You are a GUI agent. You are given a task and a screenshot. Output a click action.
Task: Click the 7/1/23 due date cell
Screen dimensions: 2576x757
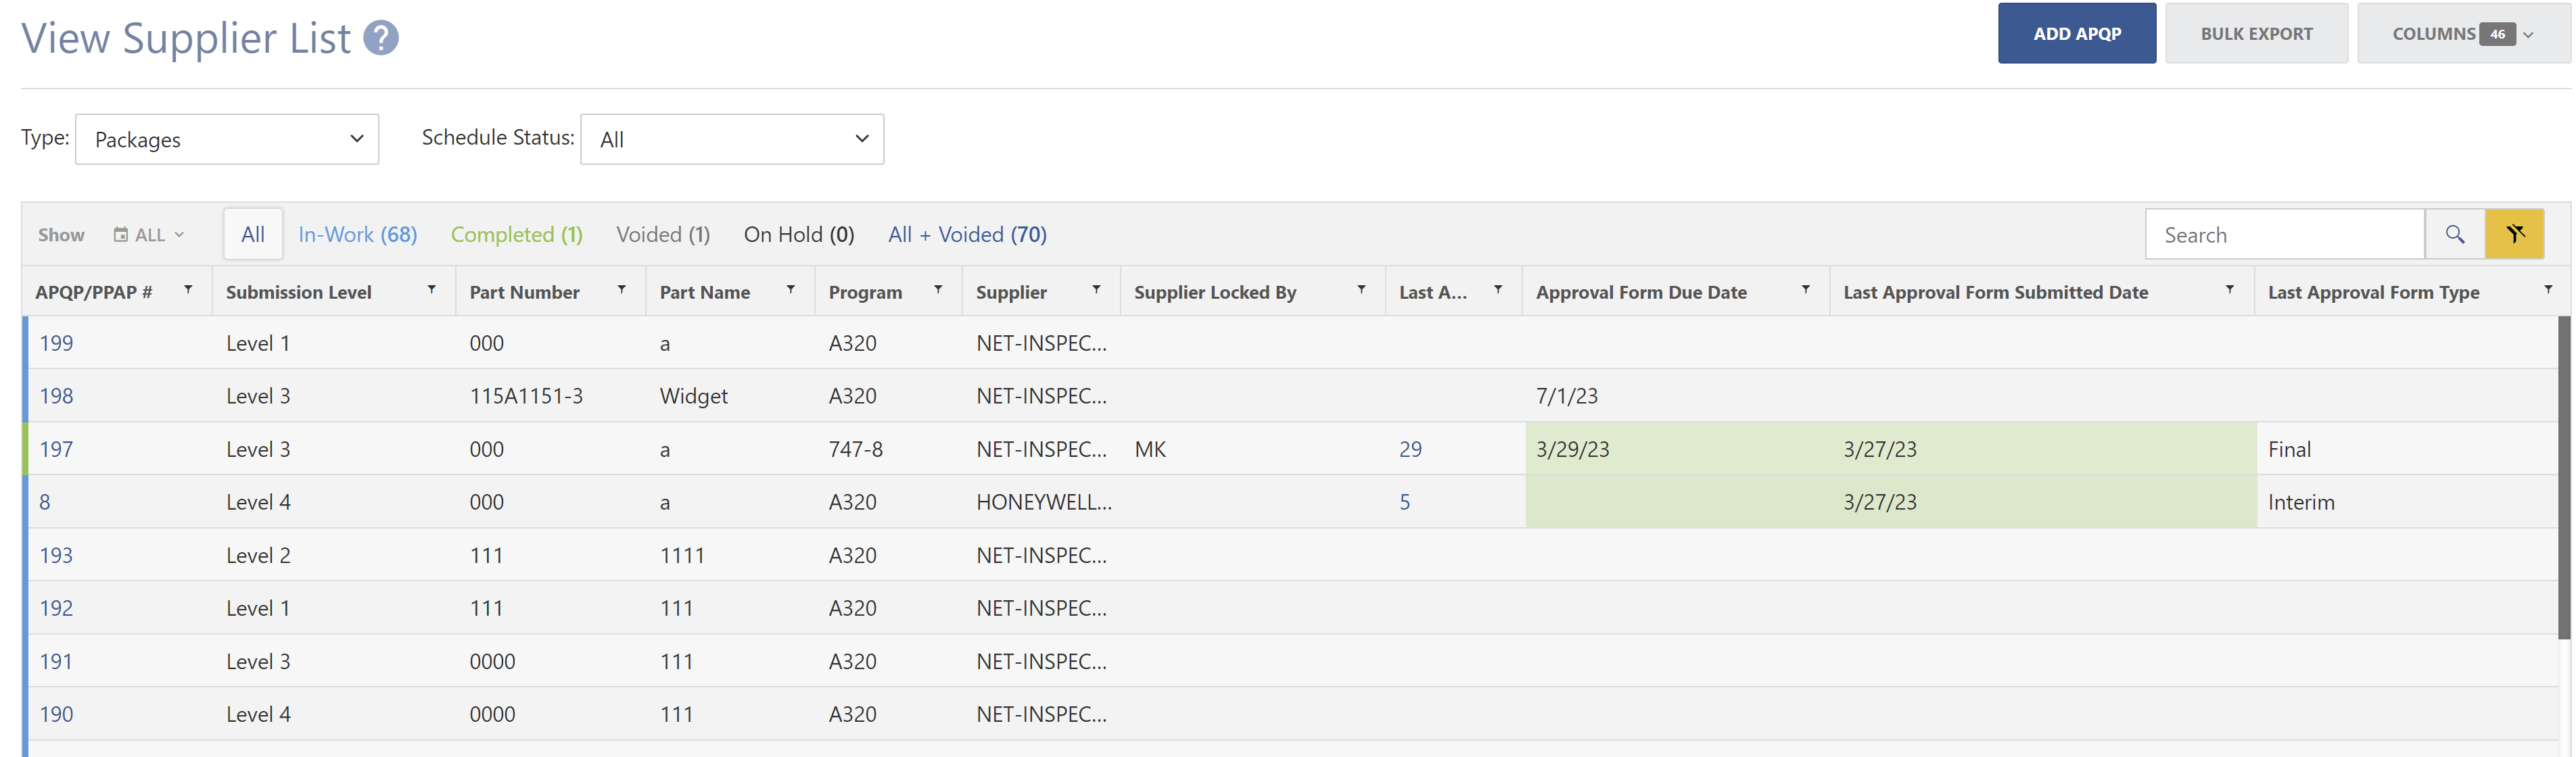(1567, 396)
